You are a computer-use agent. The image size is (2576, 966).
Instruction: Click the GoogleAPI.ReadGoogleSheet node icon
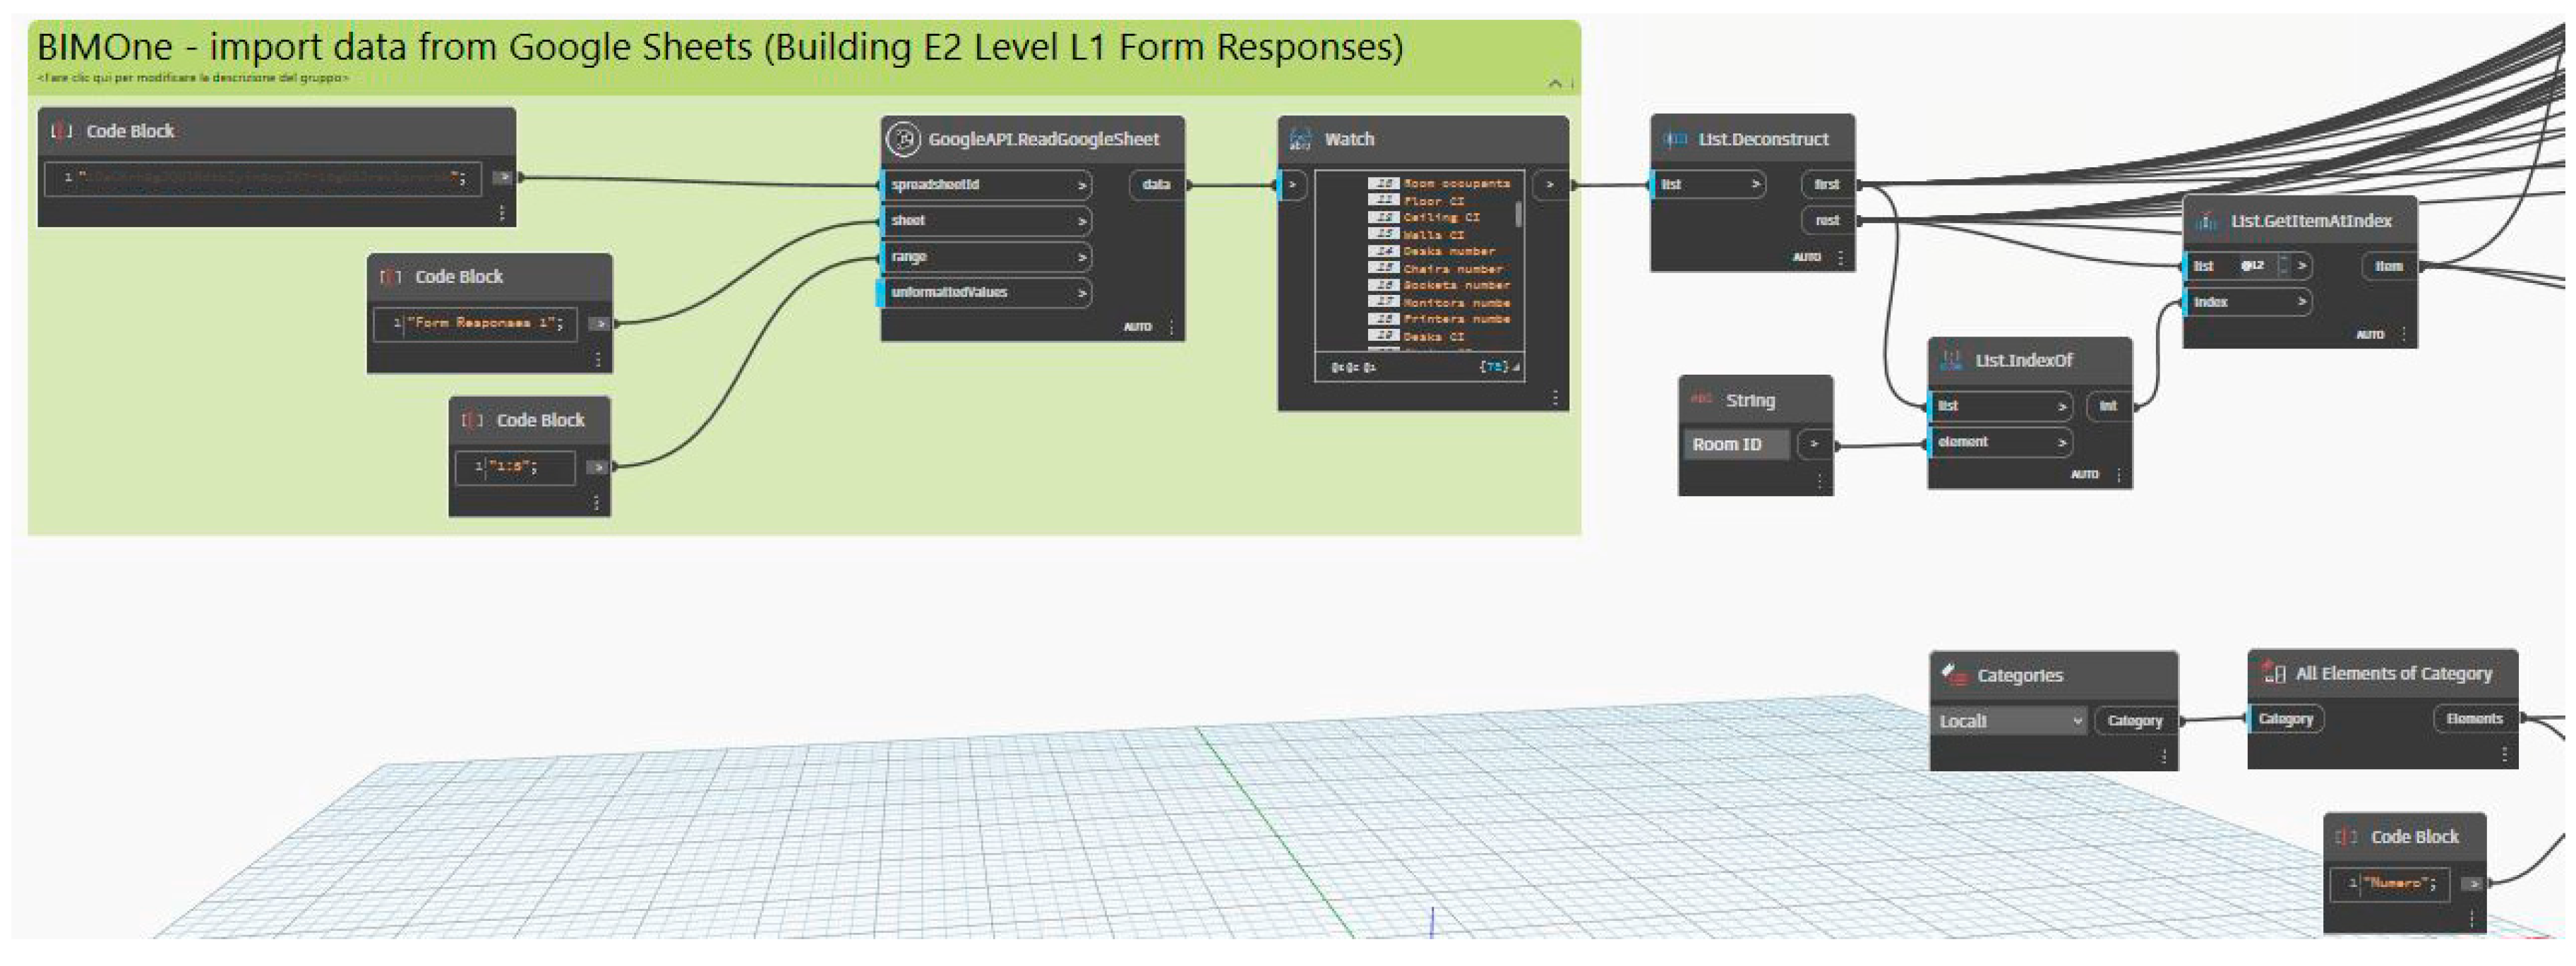pos(903,139)
